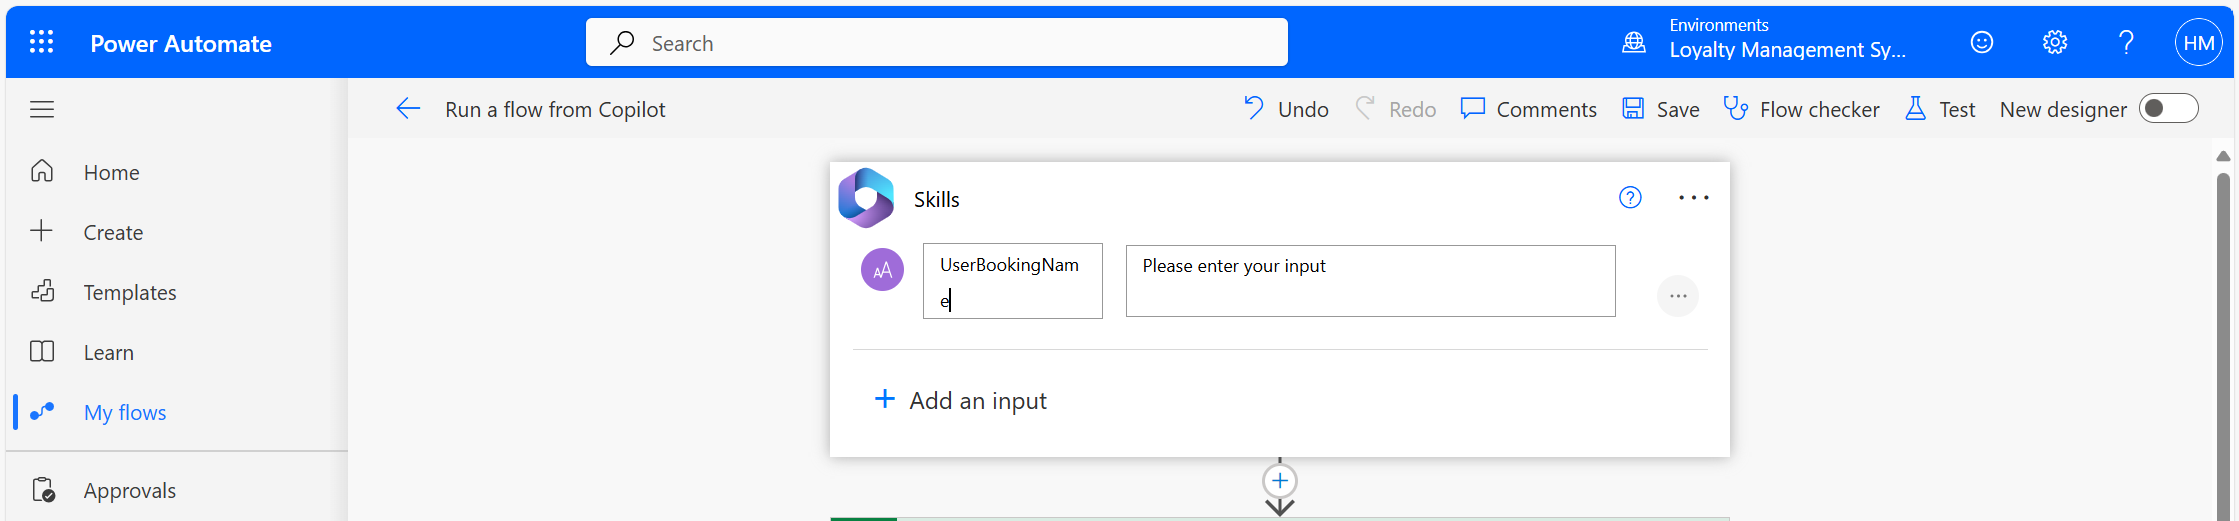Open the Settings gear icon
Screen dimensions: 2239x521
pyautogui.click(x=2054, y=42)
